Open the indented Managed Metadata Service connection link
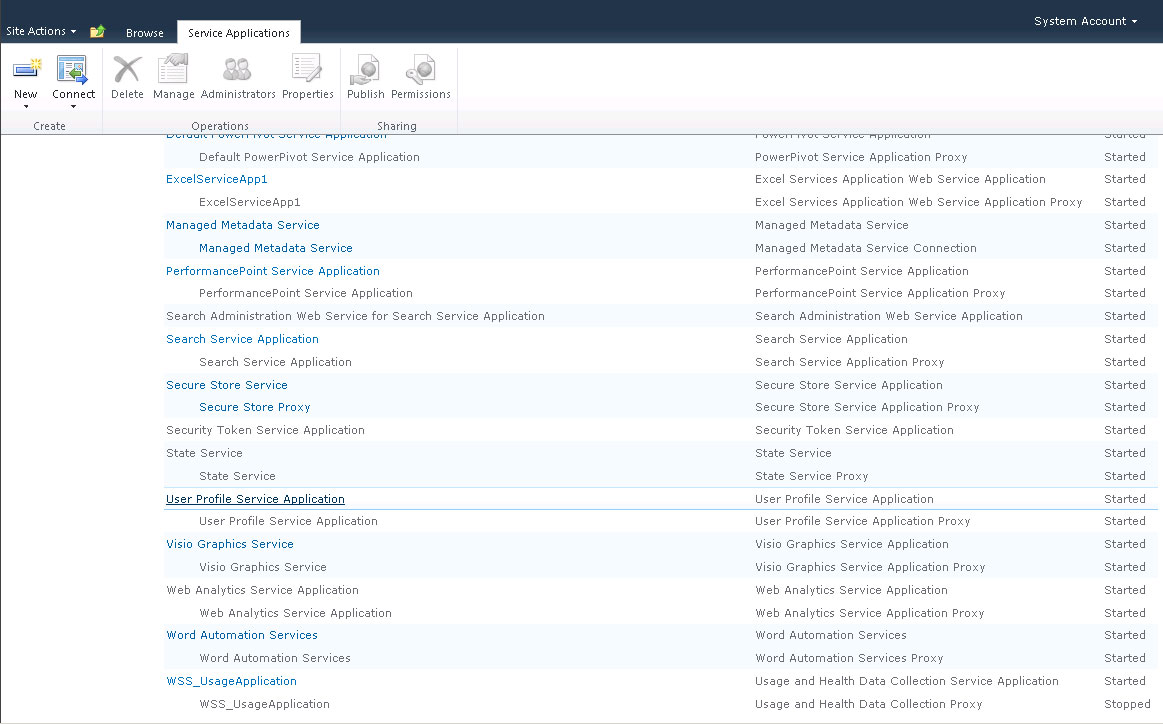The width and height of the screenshot is (1163, 724). pos(275,248)
